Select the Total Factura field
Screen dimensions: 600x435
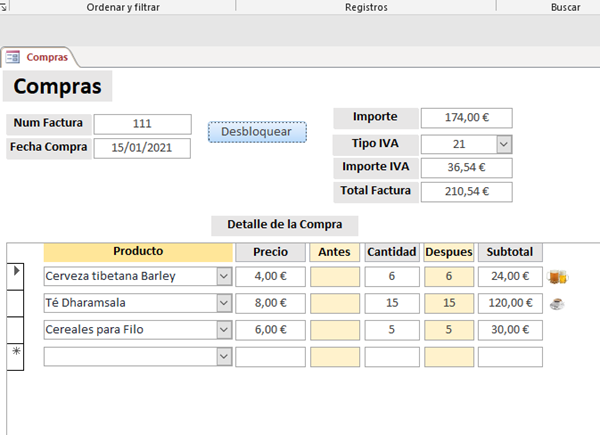pyautogui.click(x=466, y=192)
